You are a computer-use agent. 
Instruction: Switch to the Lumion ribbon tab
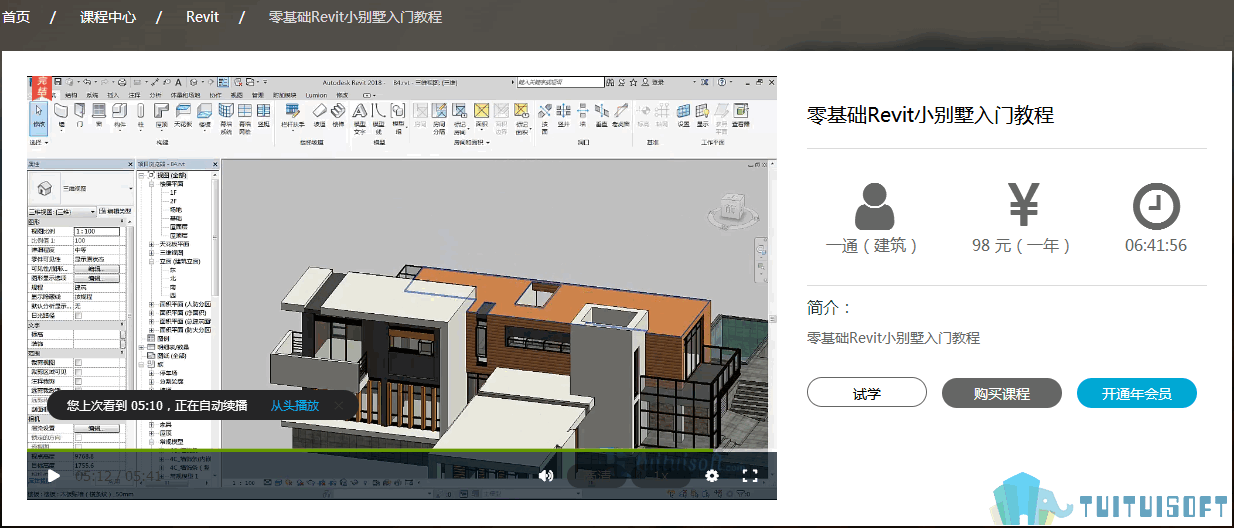tap(316, 95)
